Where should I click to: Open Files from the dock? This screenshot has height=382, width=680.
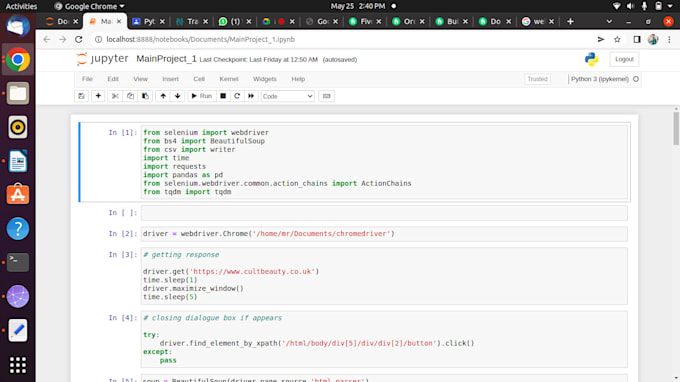click(x=18, y=93)
